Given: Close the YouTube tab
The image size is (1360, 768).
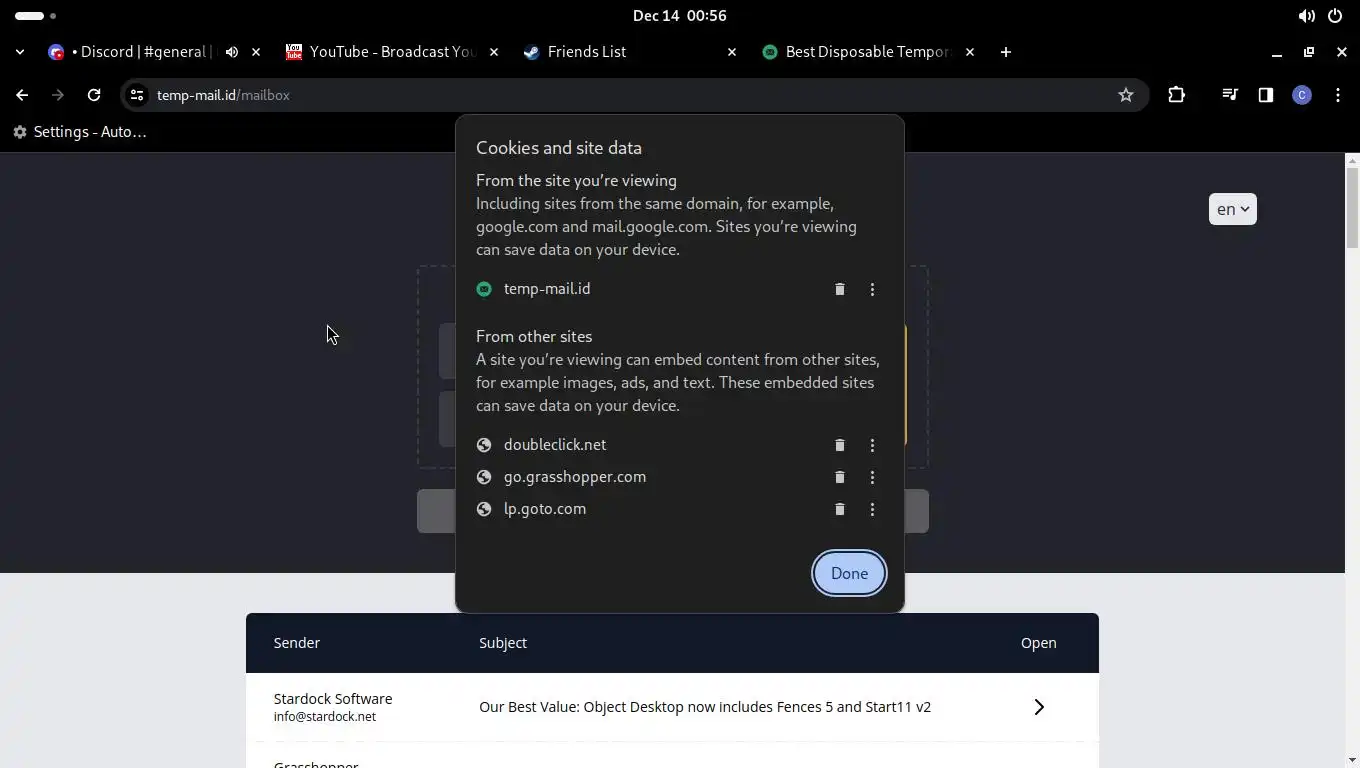Looking at the screenshot, I should (494, 52).
